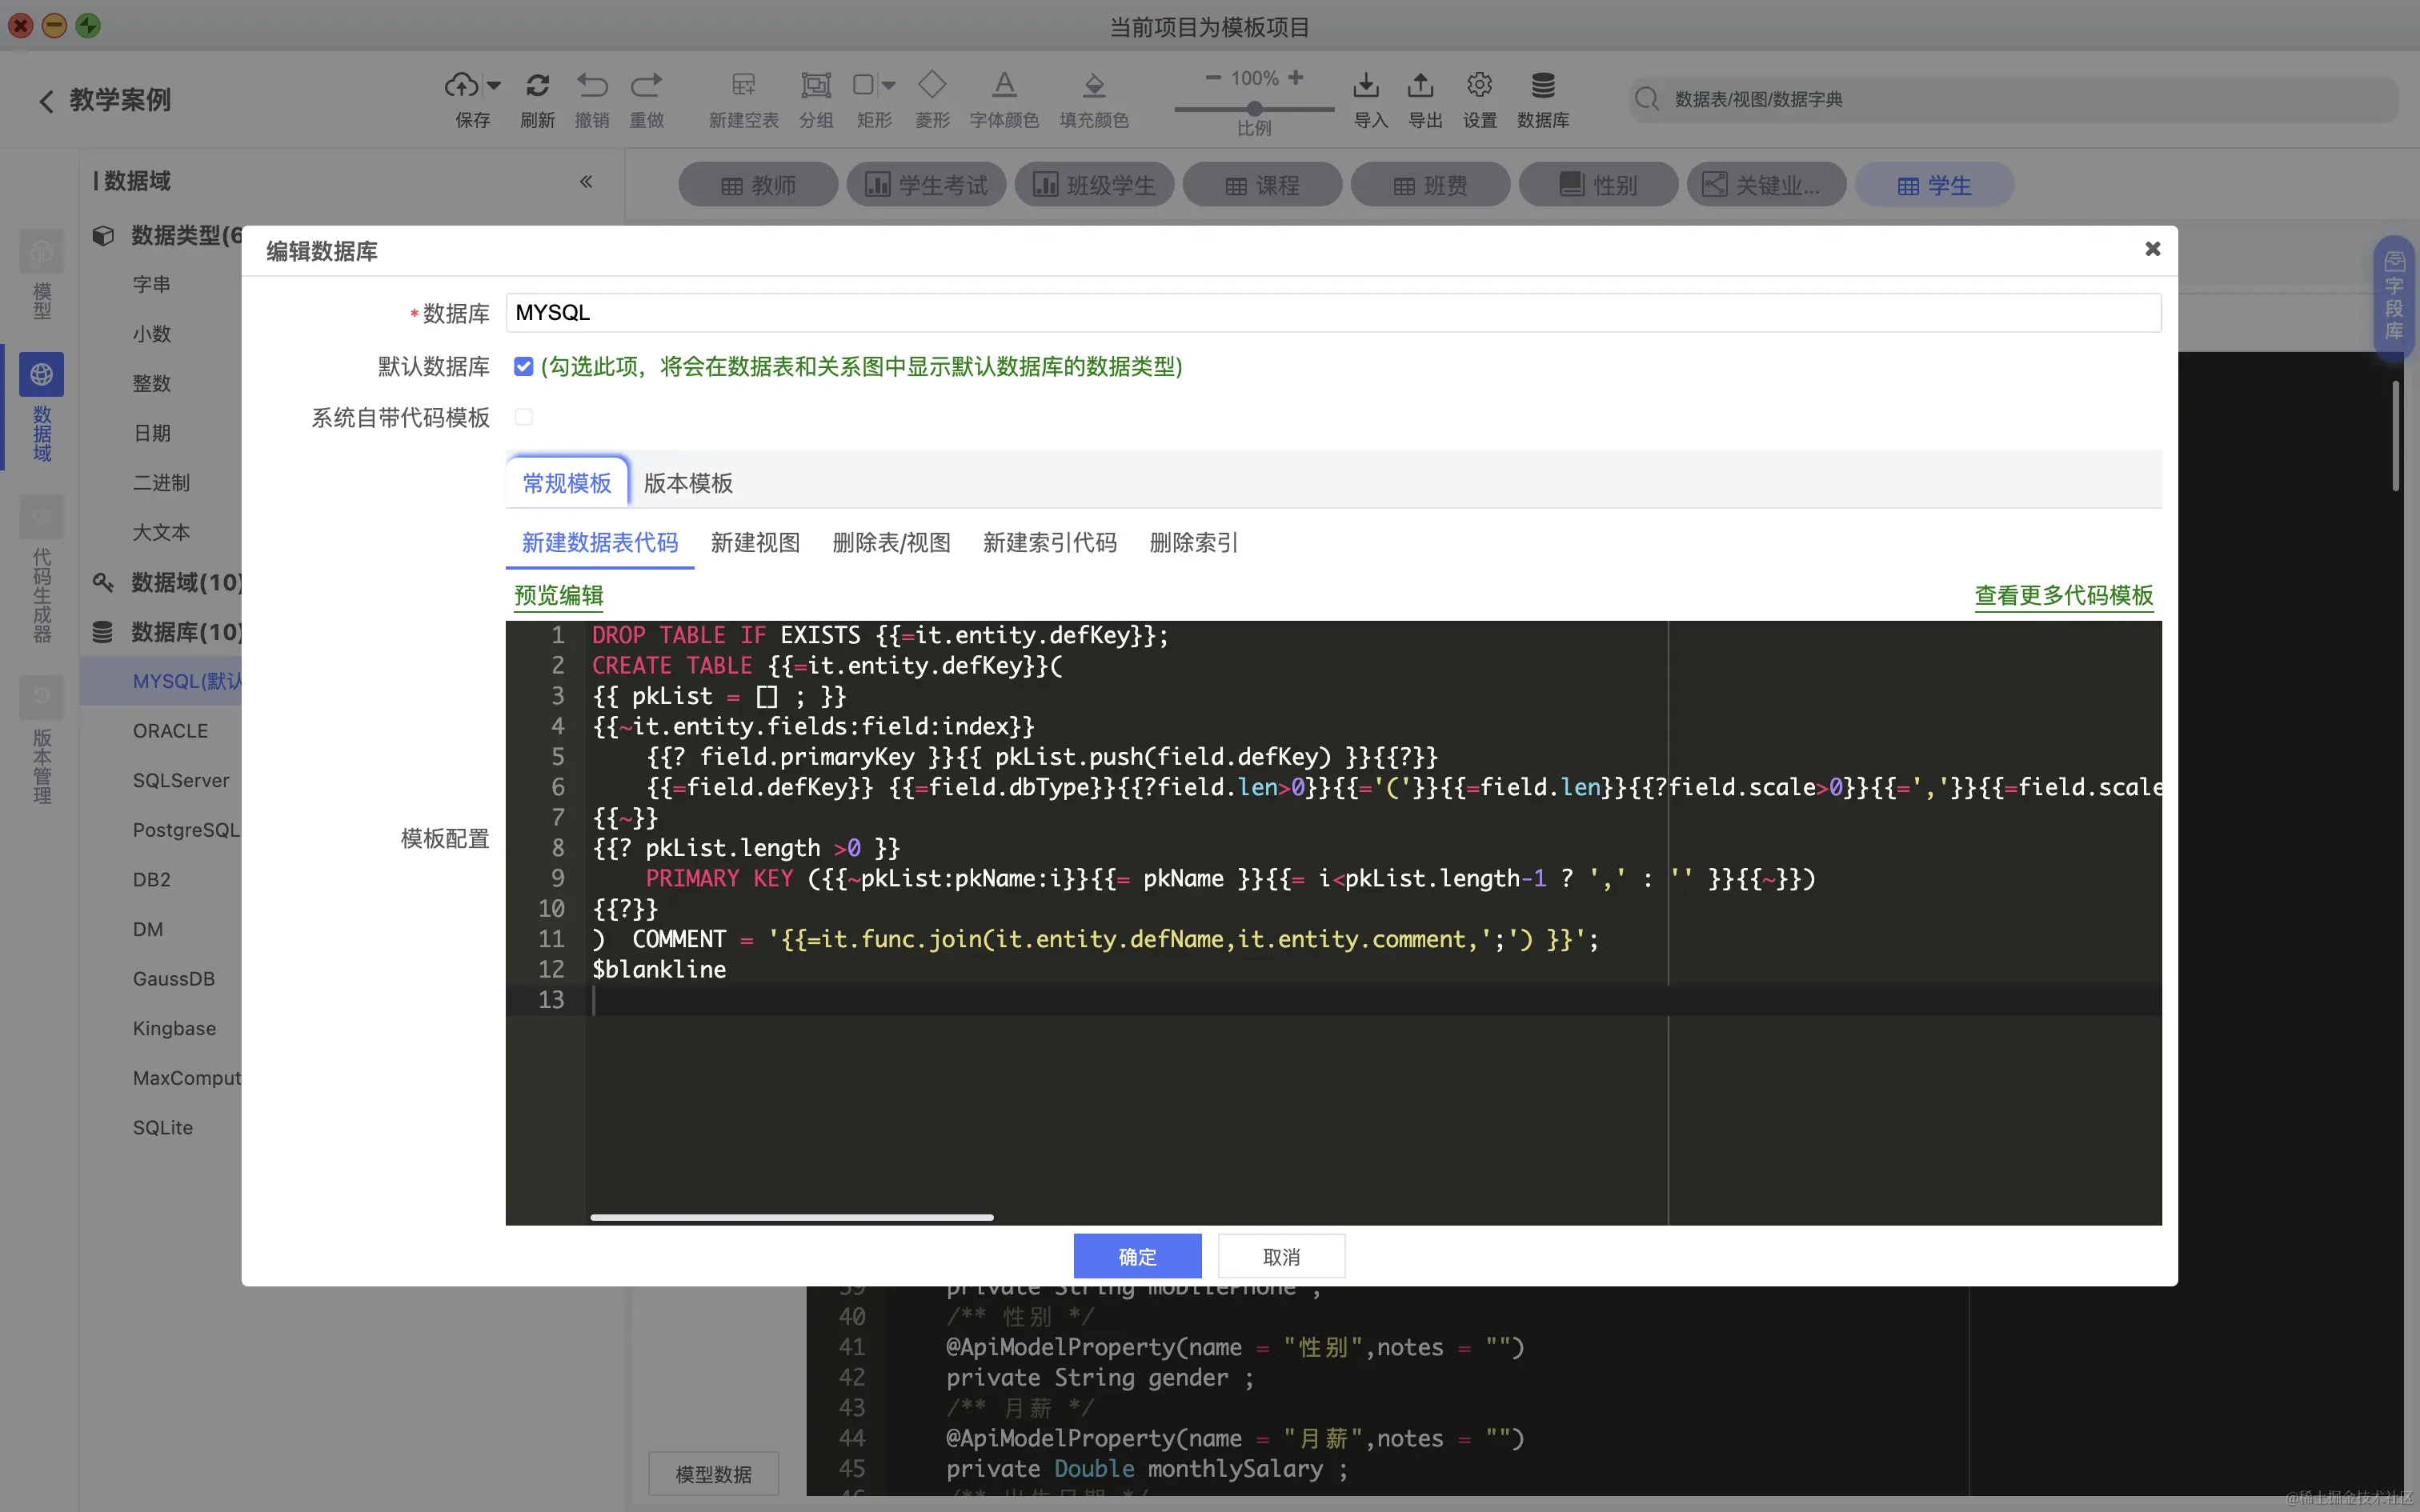The width and height of the screenshot is (2420, 1512).
Task: Click the MYSQL database name field
Action: [1332, 313]
